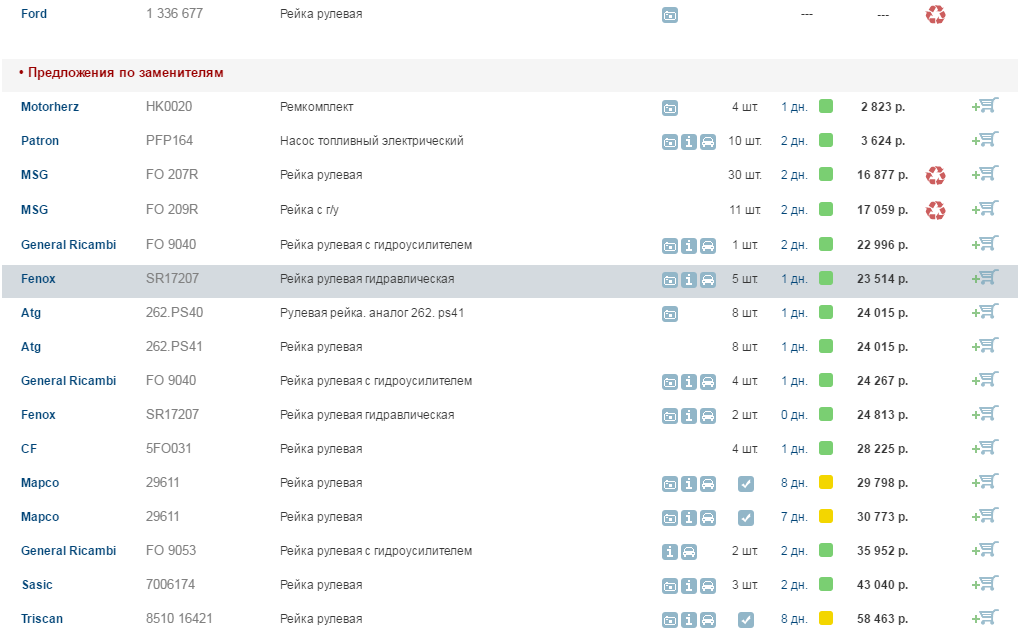Open car applicability icon for FO 9053

coord(688,552)
